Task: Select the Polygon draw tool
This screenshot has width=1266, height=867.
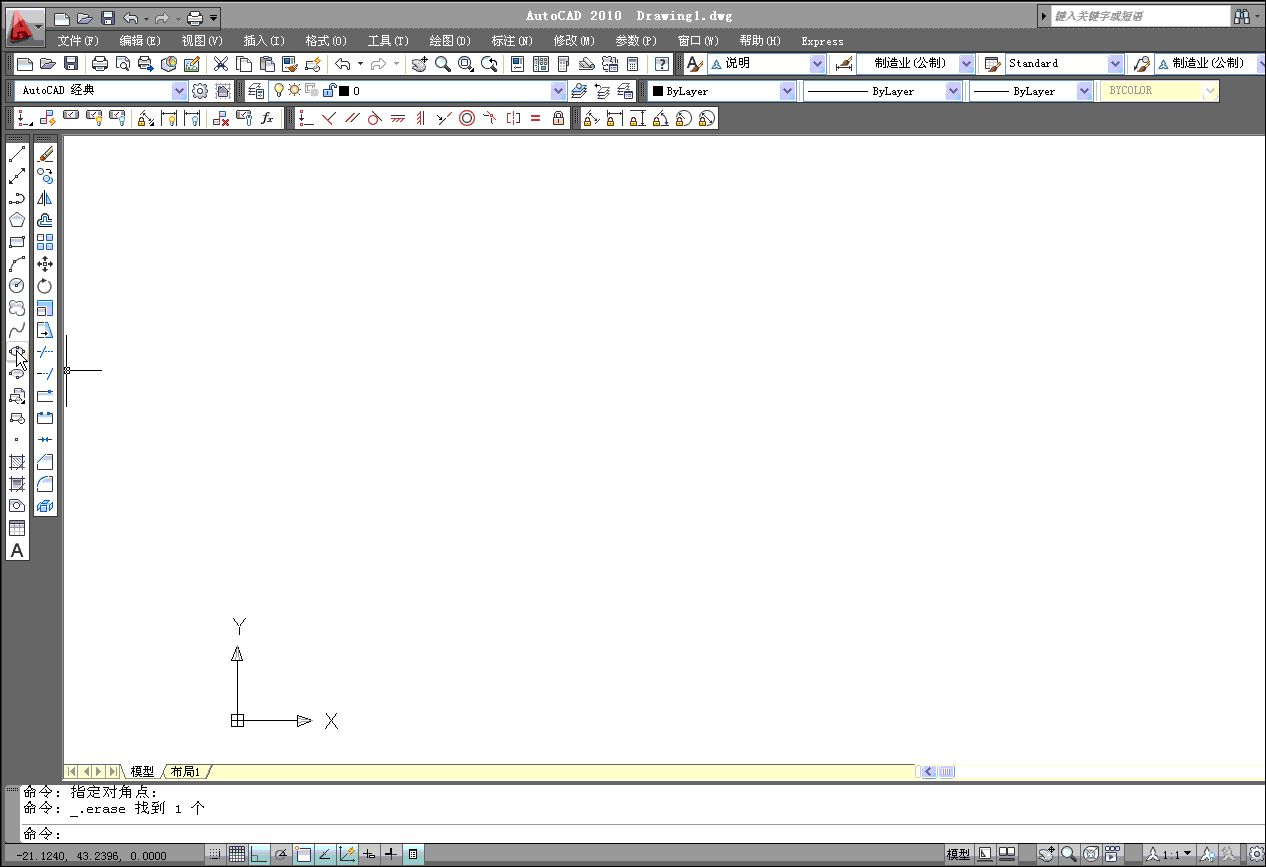Action: (x=17, y=220)
